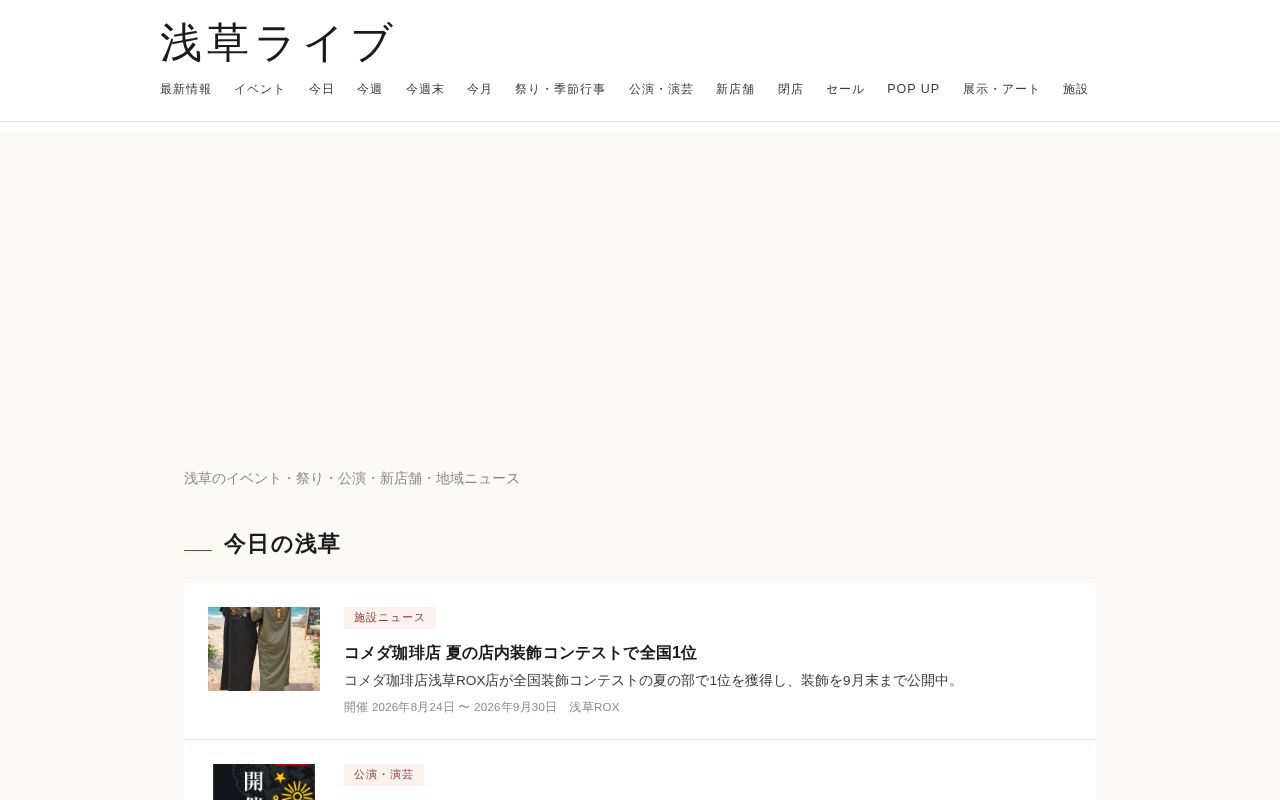Open the 今週末 navigation link

[x=425, y=89]
